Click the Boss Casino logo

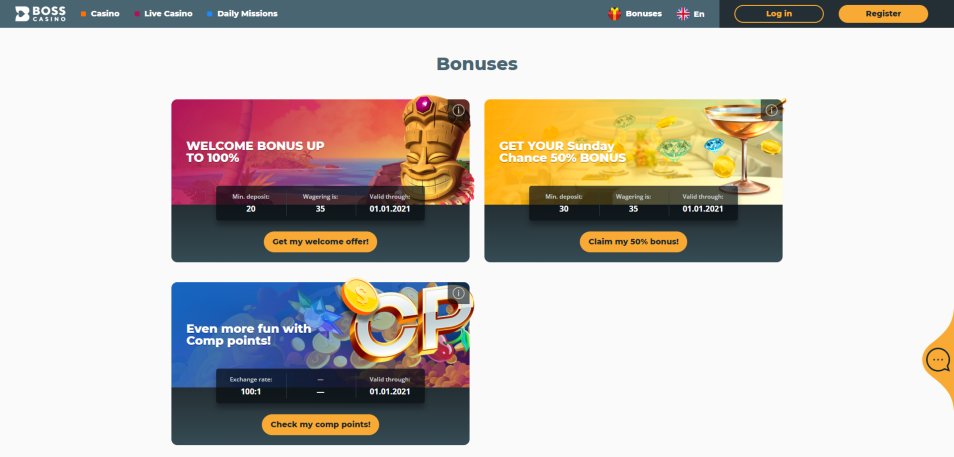tap(40, 13)
